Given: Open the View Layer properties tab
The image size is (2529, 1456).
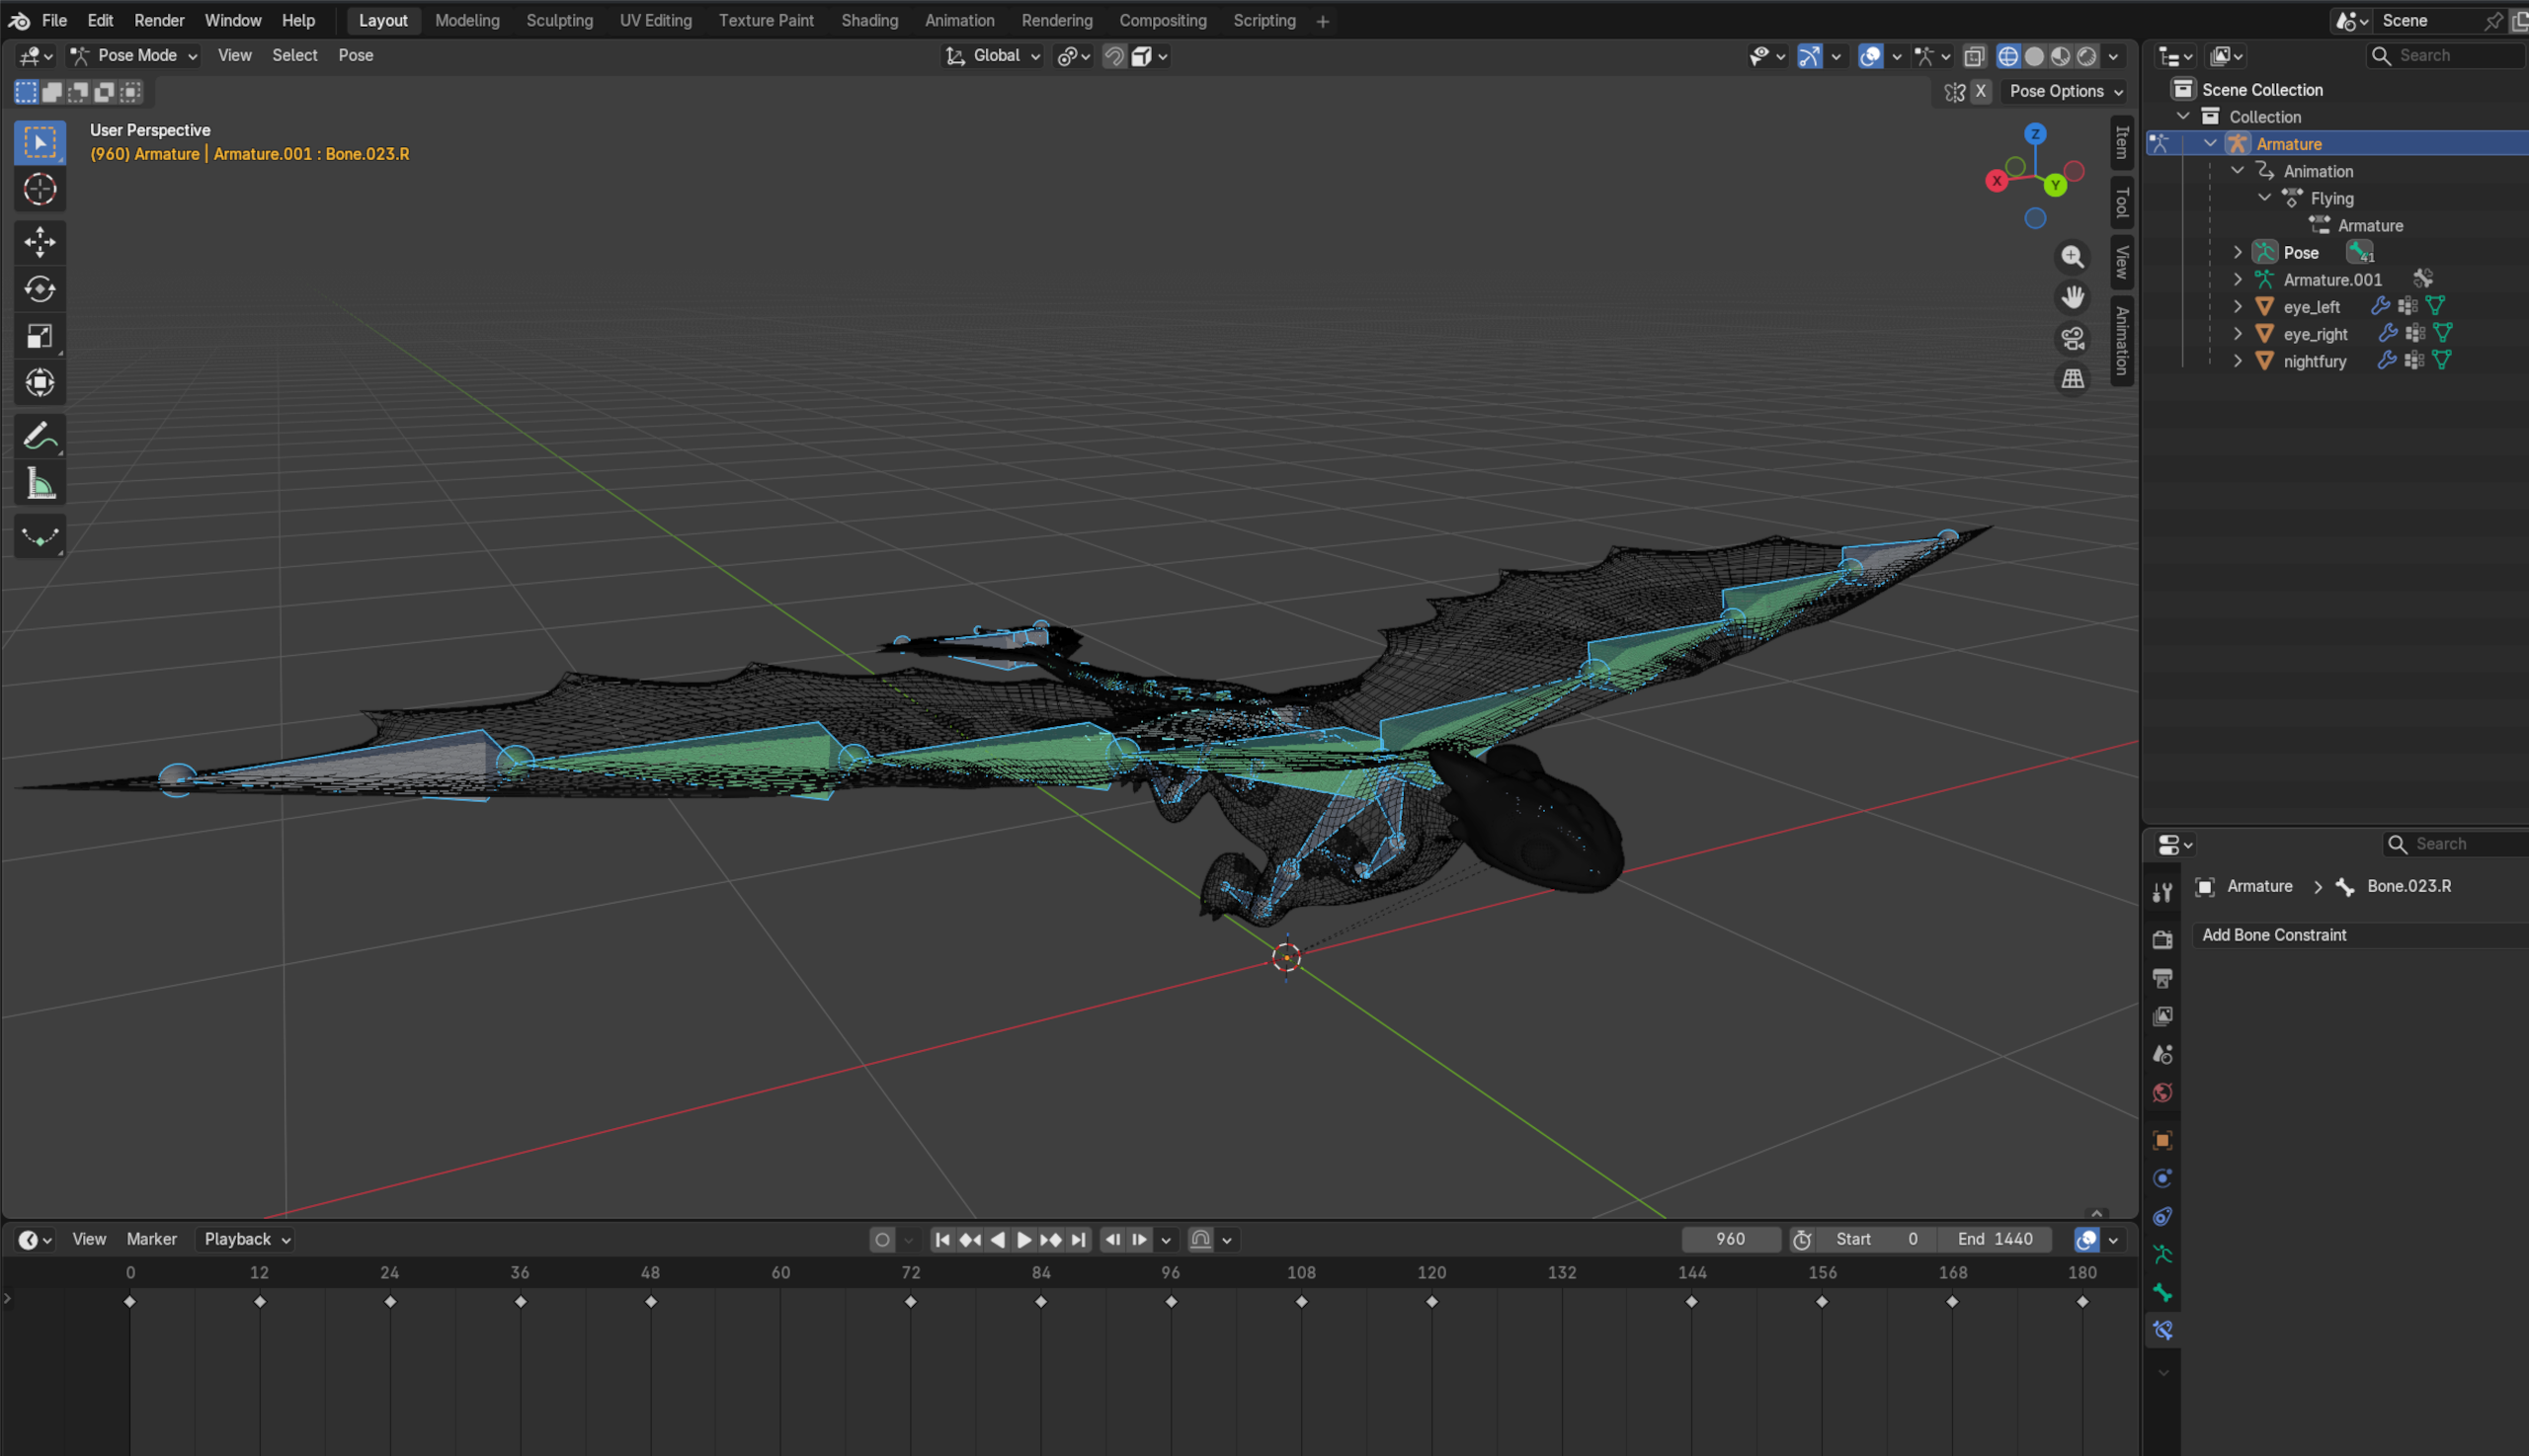Looking at the screenshot, I should click(x=2162, y=1016).
